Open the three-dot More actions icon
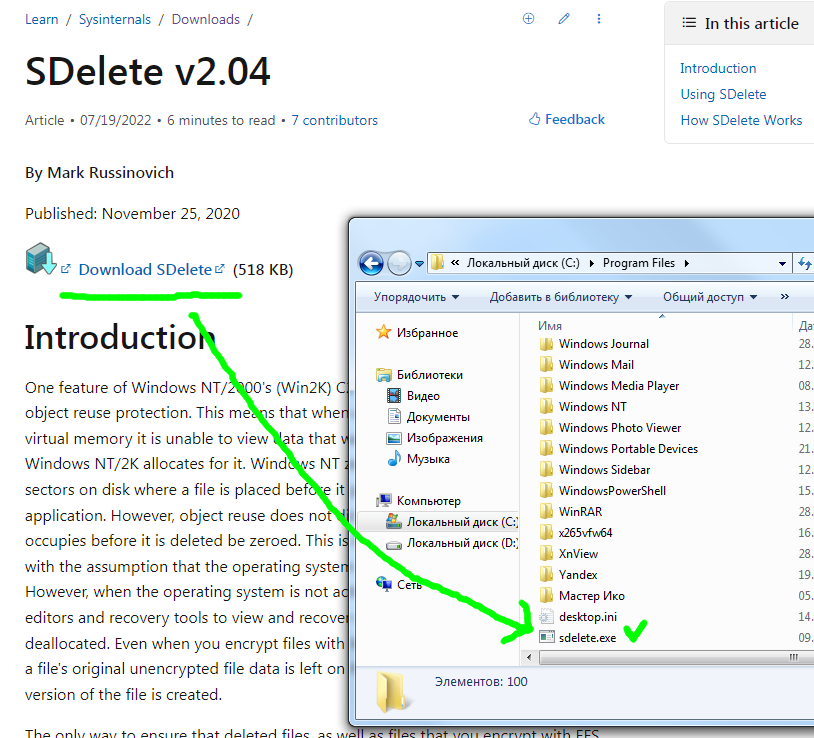This screenshot has width=814, height=738. click(x=598, y=19)
